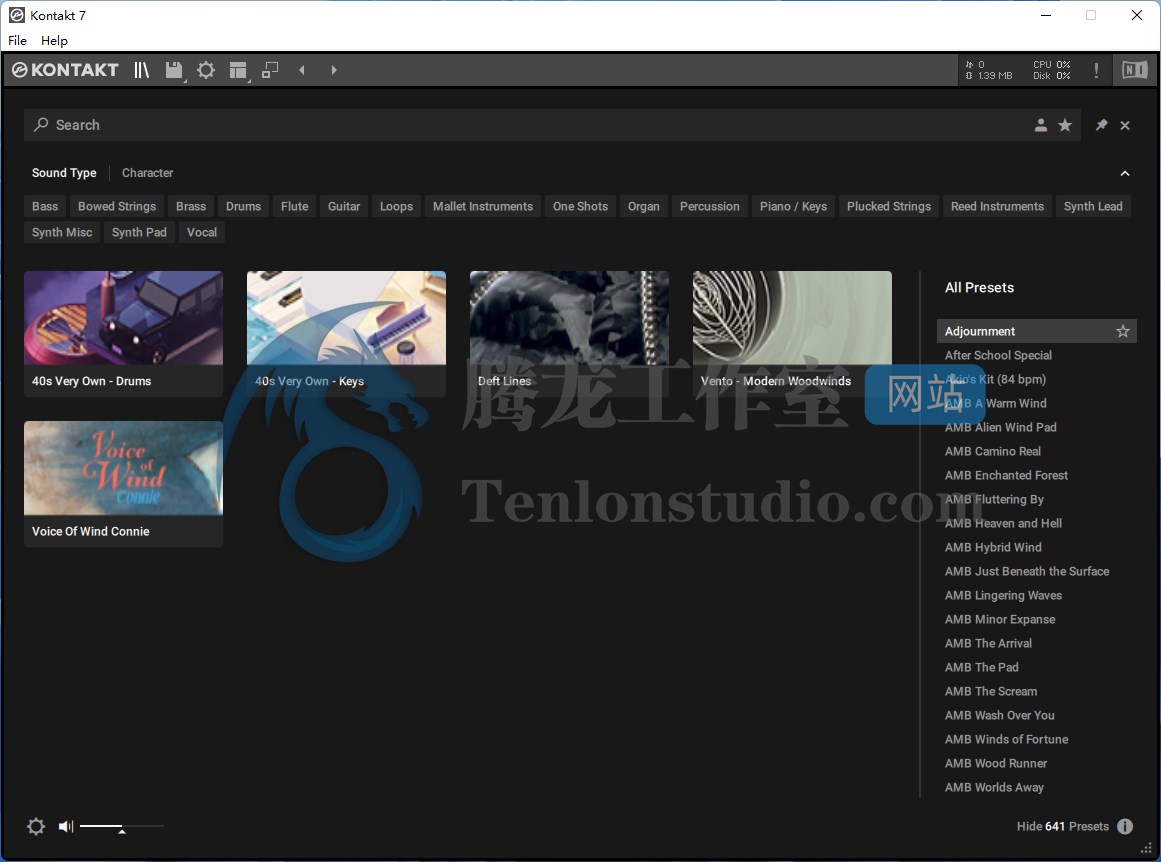1161x862 pixels.
Task: Filter by Reed Instruments tag
Action: tap(997, 207)
